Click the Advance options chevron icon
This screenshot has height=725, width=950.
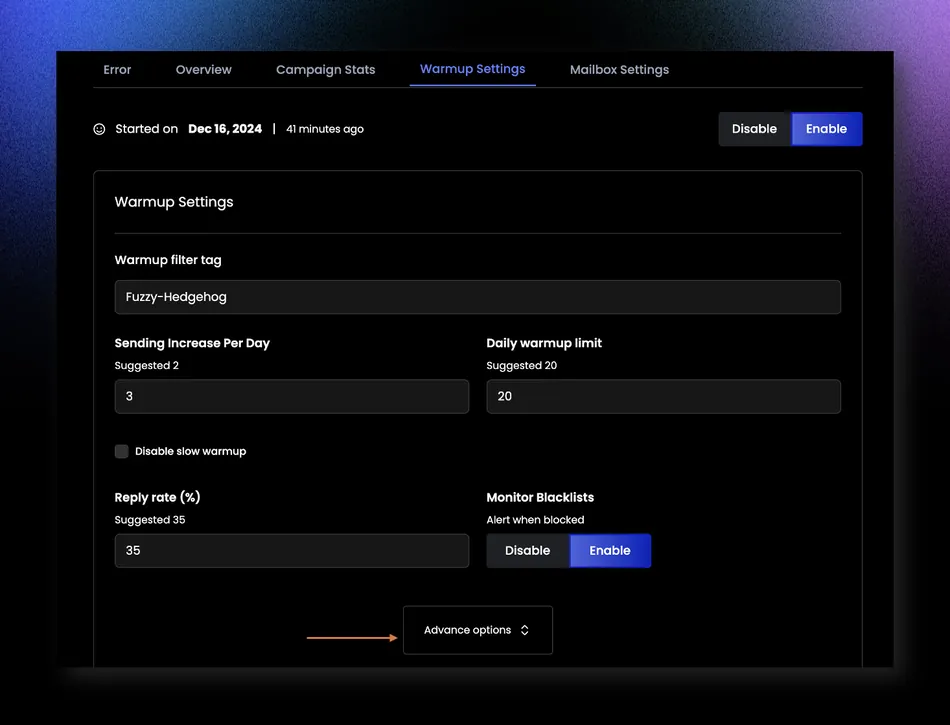point(525,630)
